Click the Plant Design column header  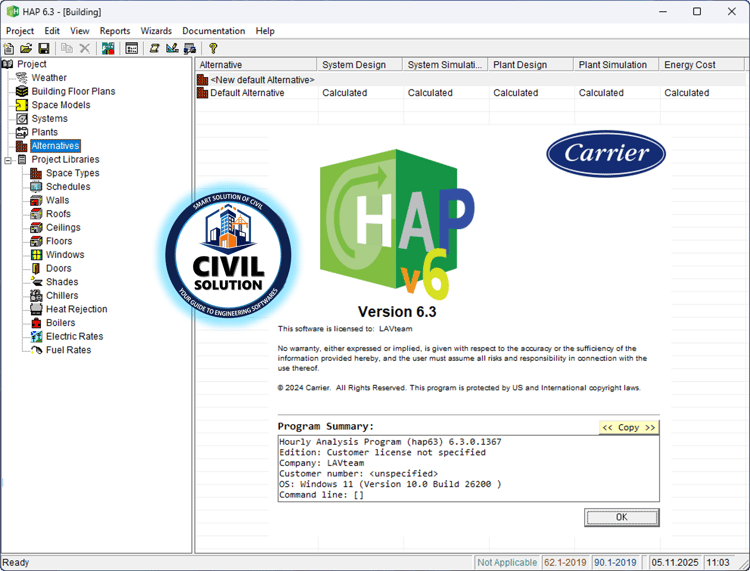531,65
